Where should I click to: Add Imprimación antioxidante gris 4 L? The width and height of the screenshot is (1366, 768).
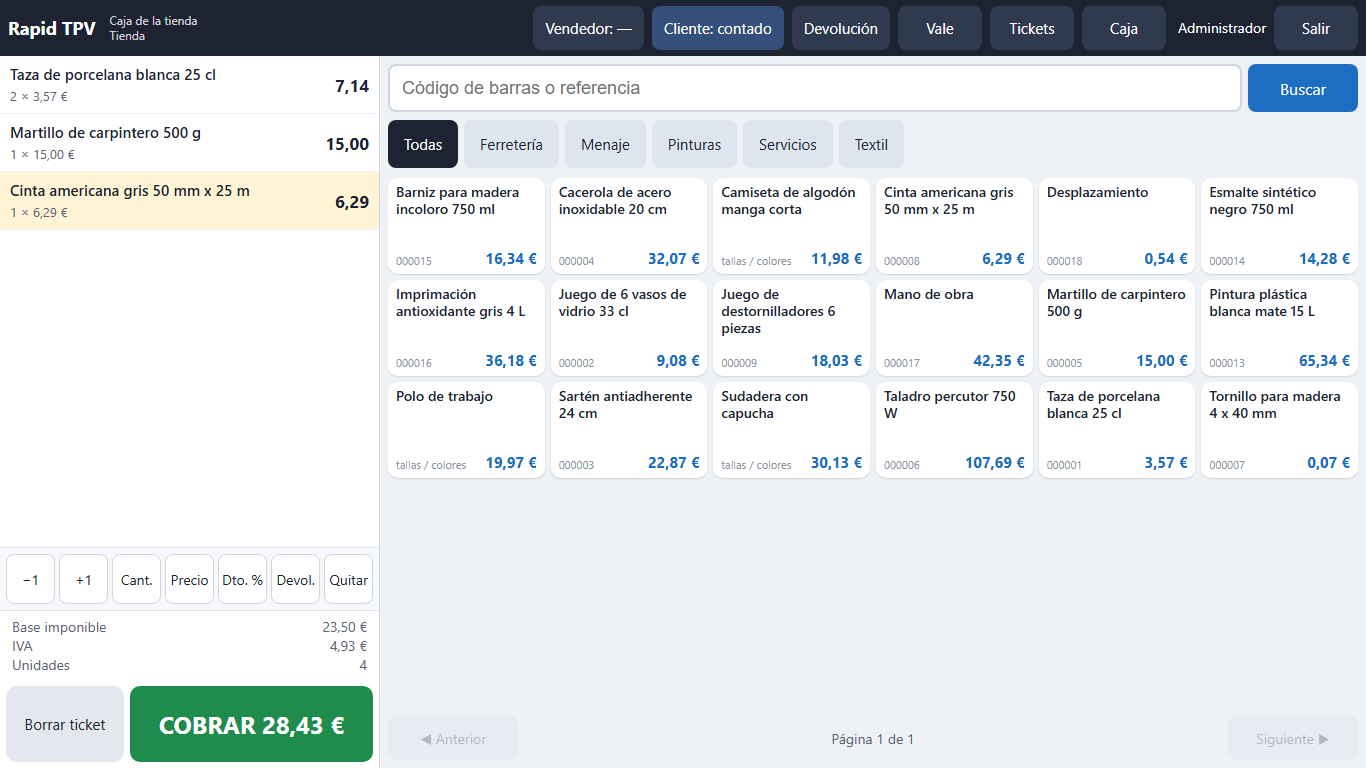pos(466,327)
